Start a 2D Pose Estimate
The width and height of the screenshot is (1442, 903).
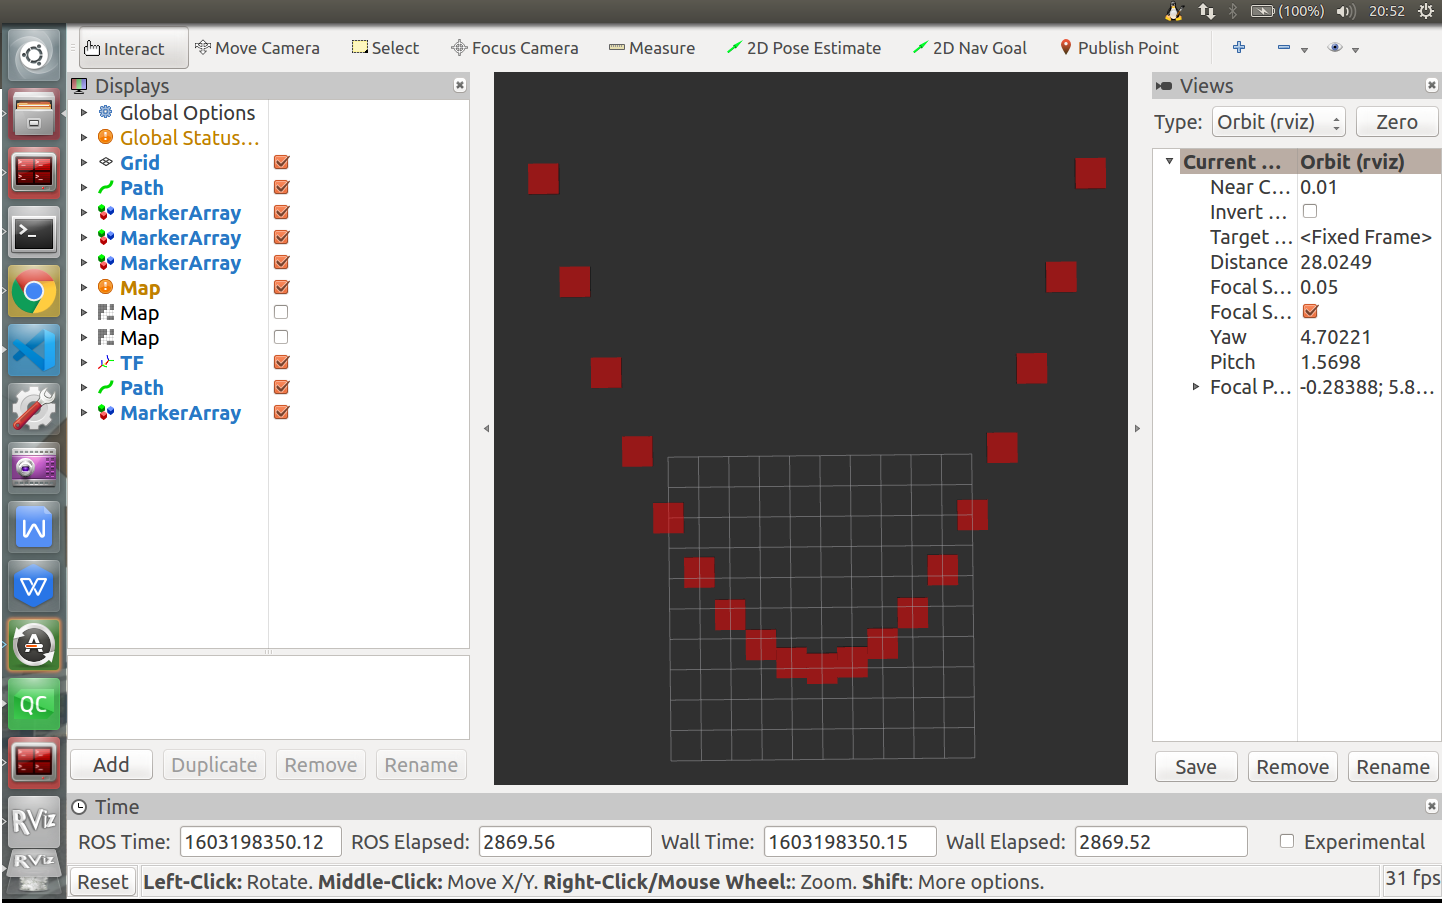(804, 47)
